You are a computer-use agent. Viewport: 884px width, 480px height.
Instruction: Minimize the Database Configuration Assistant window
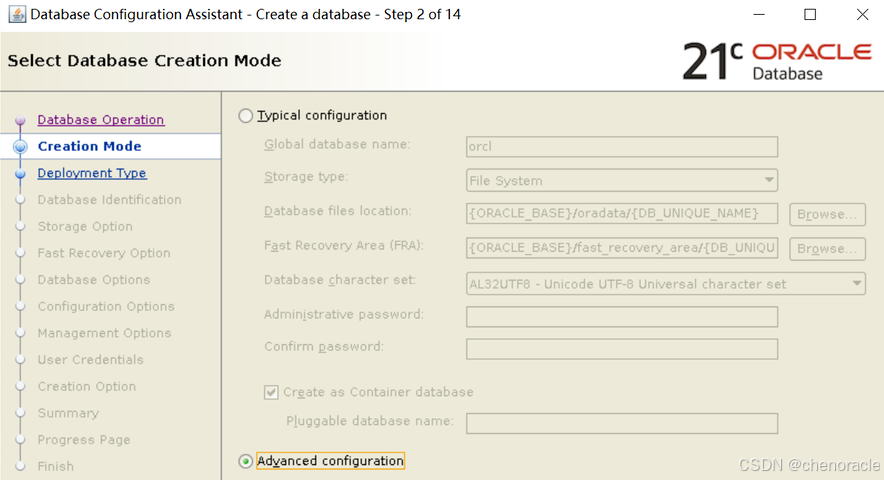758,15
